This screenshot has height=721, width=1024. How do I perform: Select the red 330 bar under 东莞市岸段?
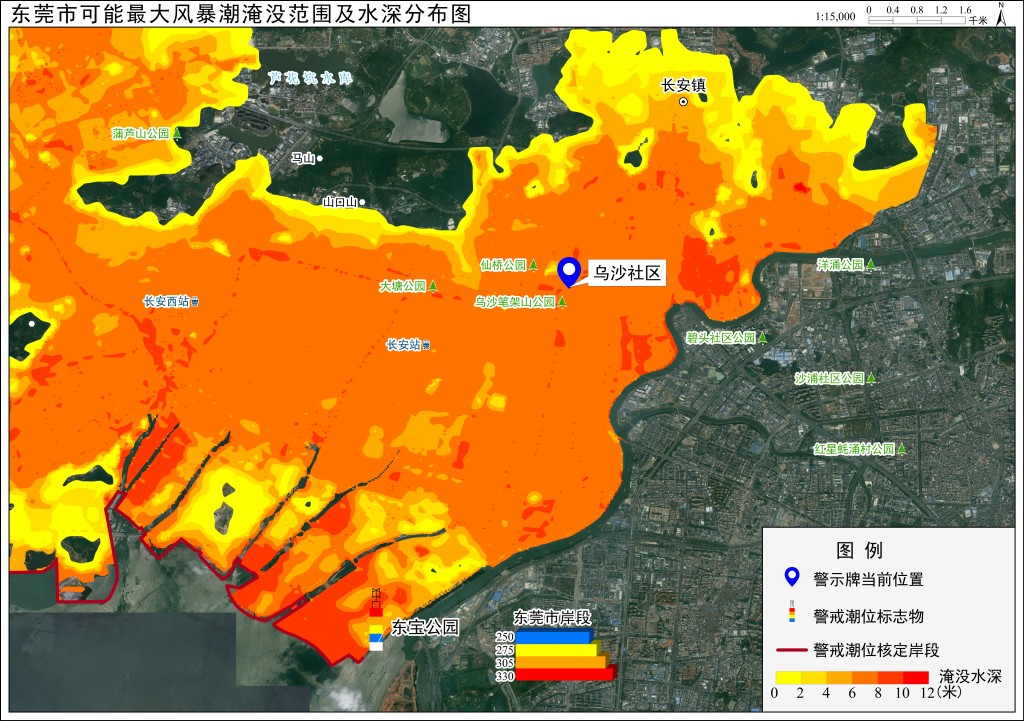(x=566, y=675)
